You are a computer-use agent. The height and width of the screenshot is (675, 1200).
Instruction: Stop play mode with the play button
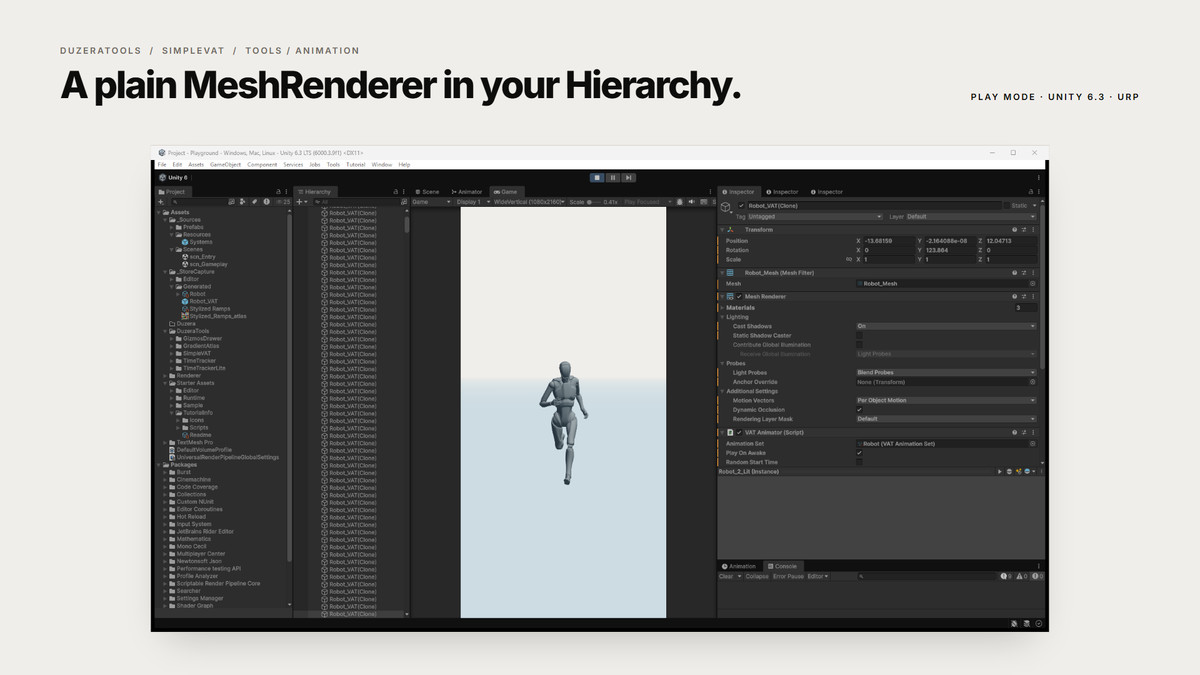[597, 177]
